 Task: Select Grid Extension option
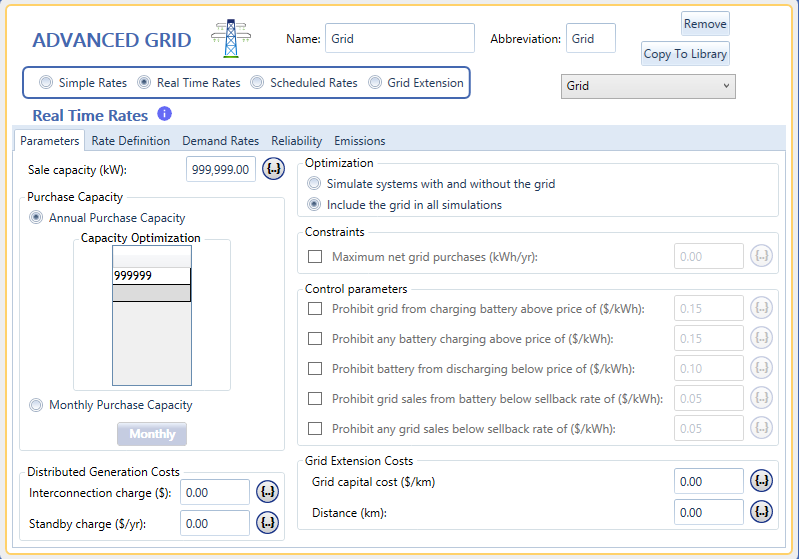click(x=416, y=83)
